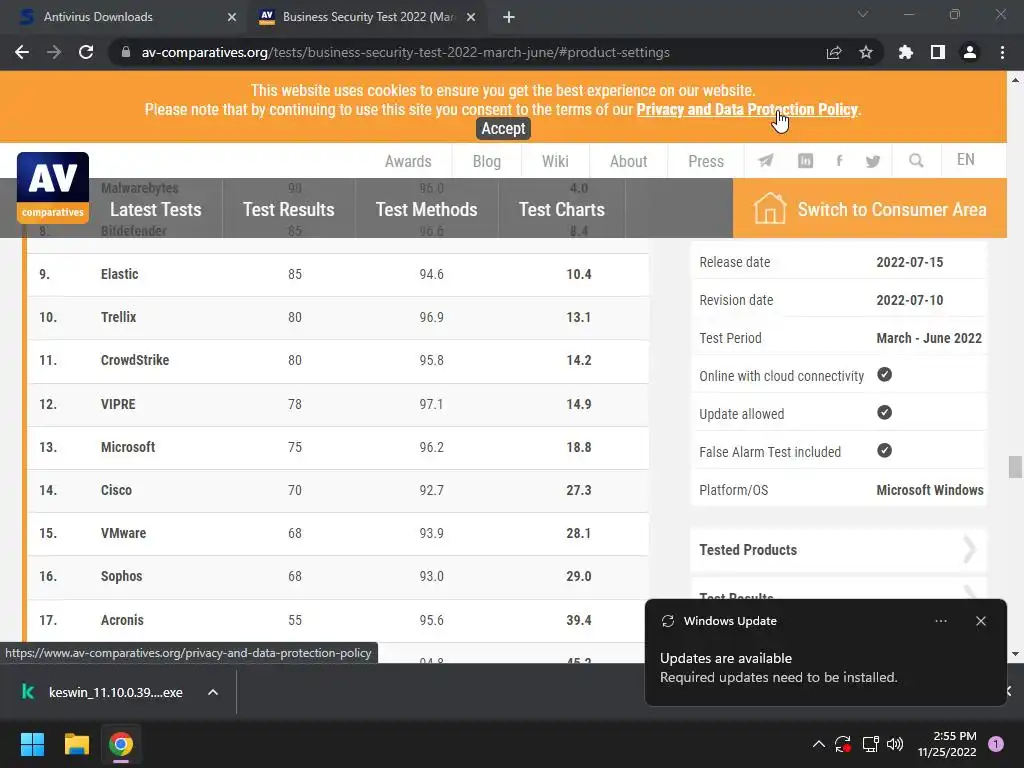The width and height of the screenshot is (1024, 768).
Task: Show hidden system tray icons
Action: pyautogui.click(x=818, y=744)
